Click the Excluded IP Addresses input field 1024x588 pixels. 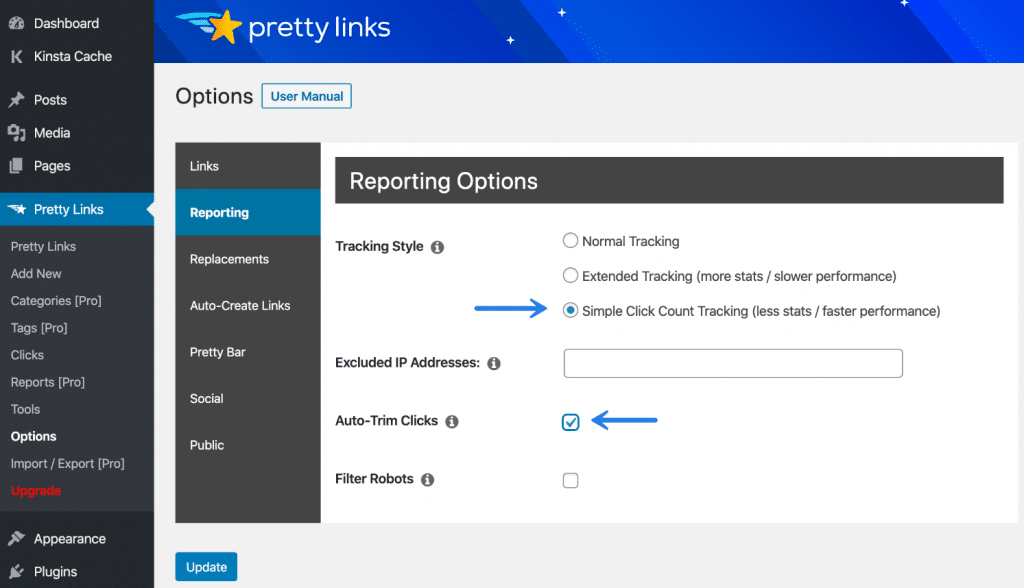[x=733, y=363]
